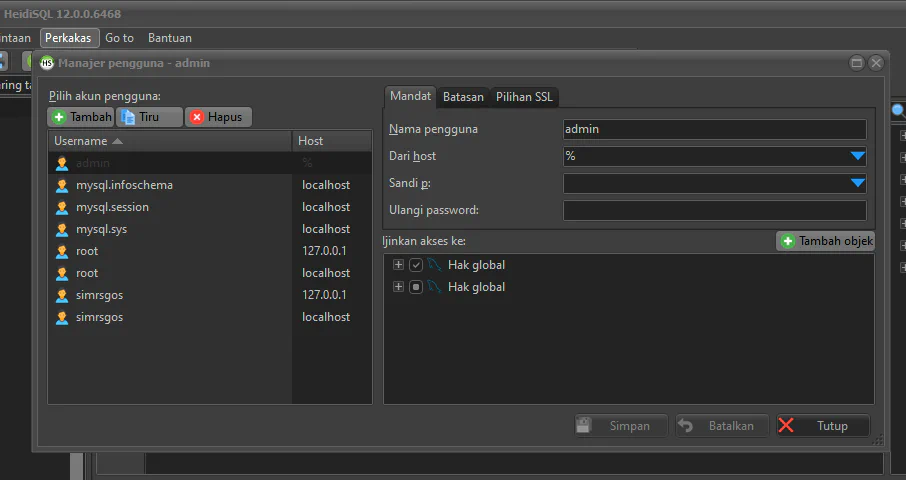
Task: Open the Pilihan SSL tab
Action: click(524, 97)
